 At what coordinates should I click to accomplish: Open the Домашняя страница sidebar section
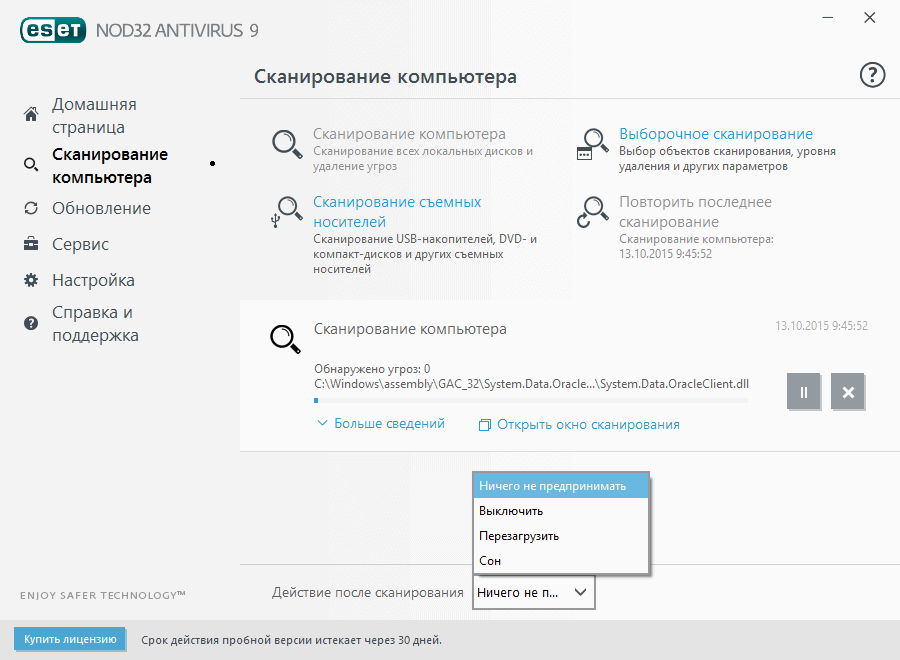(x=90, y=115)
